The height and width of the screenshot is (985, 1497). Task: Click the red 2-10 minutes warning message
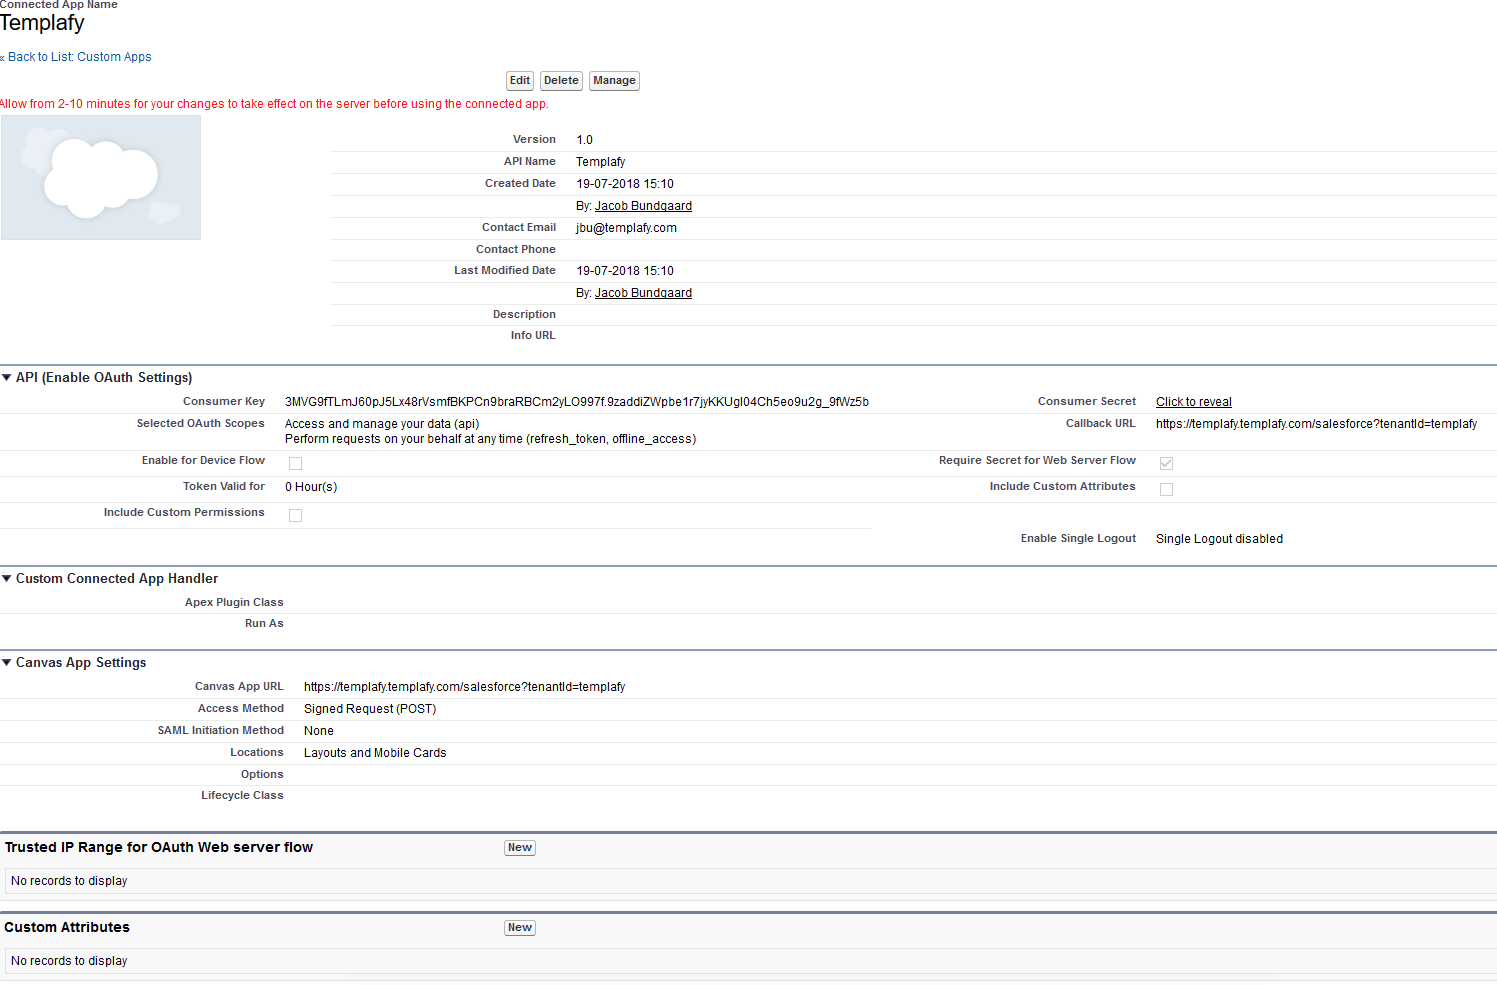click(274, 104)
